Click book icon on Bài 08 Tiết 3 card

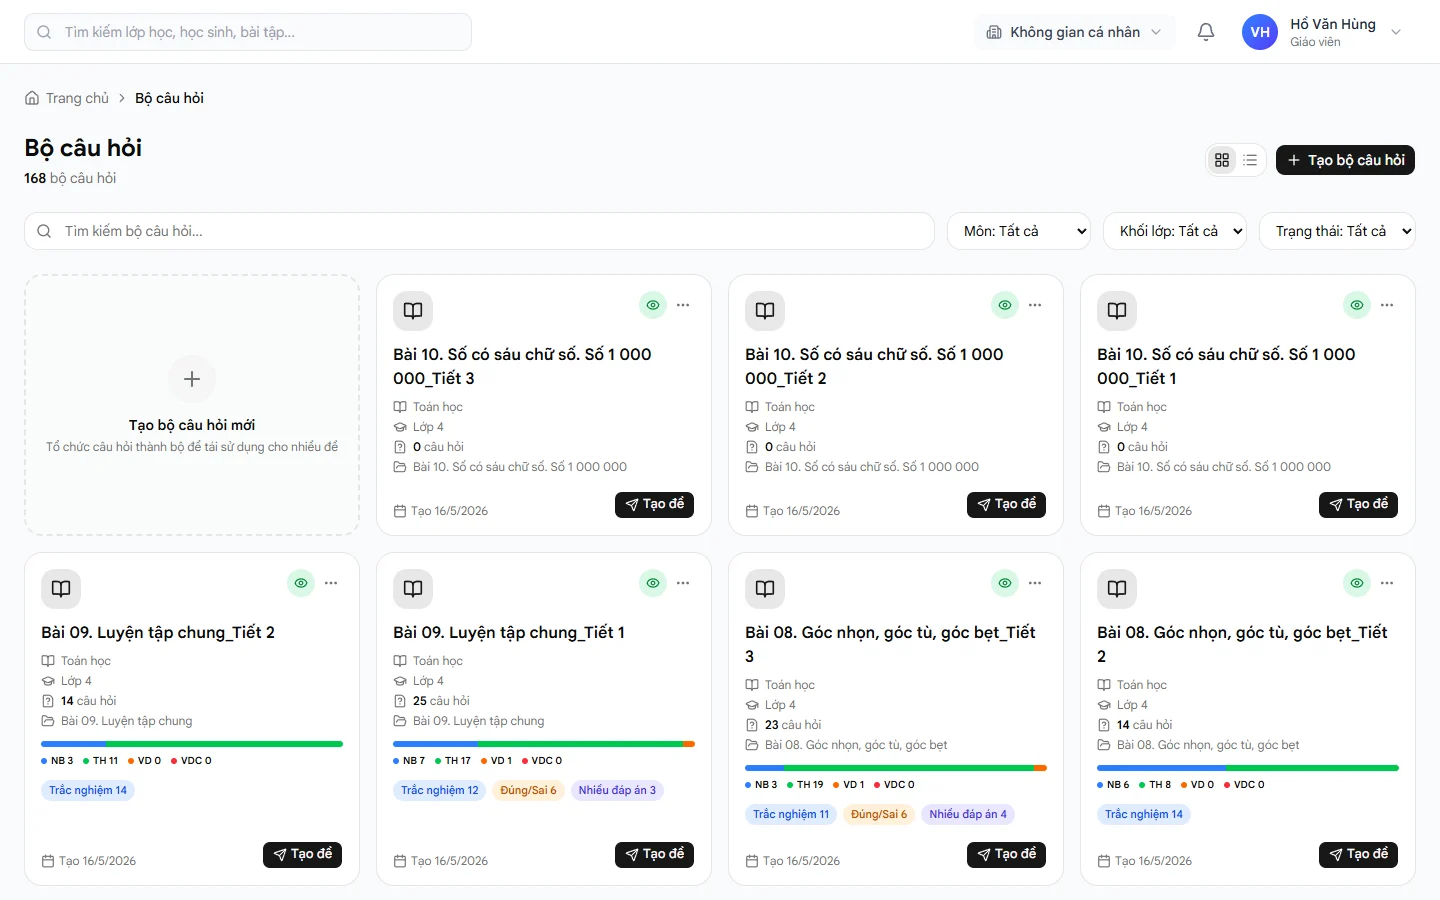tap(765, 589)
